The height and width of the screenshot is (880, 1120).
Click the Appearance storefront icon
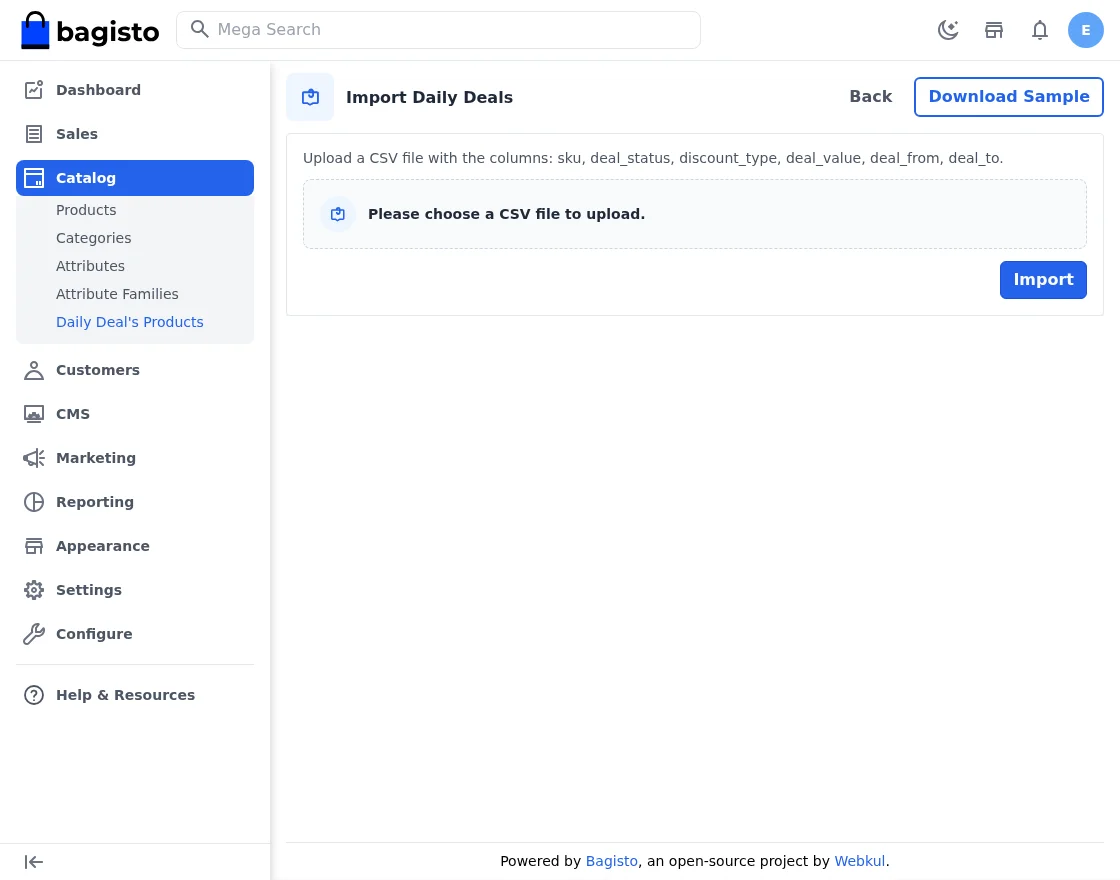tap(34, 546)
